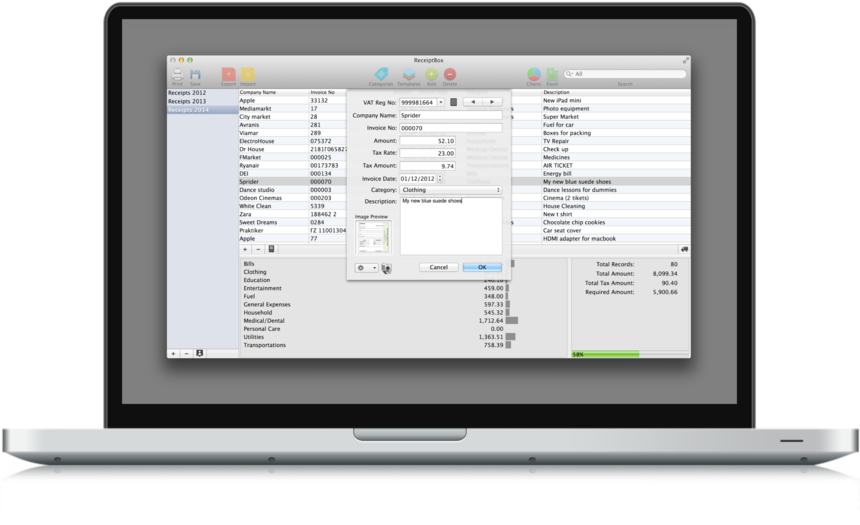Select Receipts 2013 in the sidebar
This screenshot has height=525, width=860.
coord(187,101)
